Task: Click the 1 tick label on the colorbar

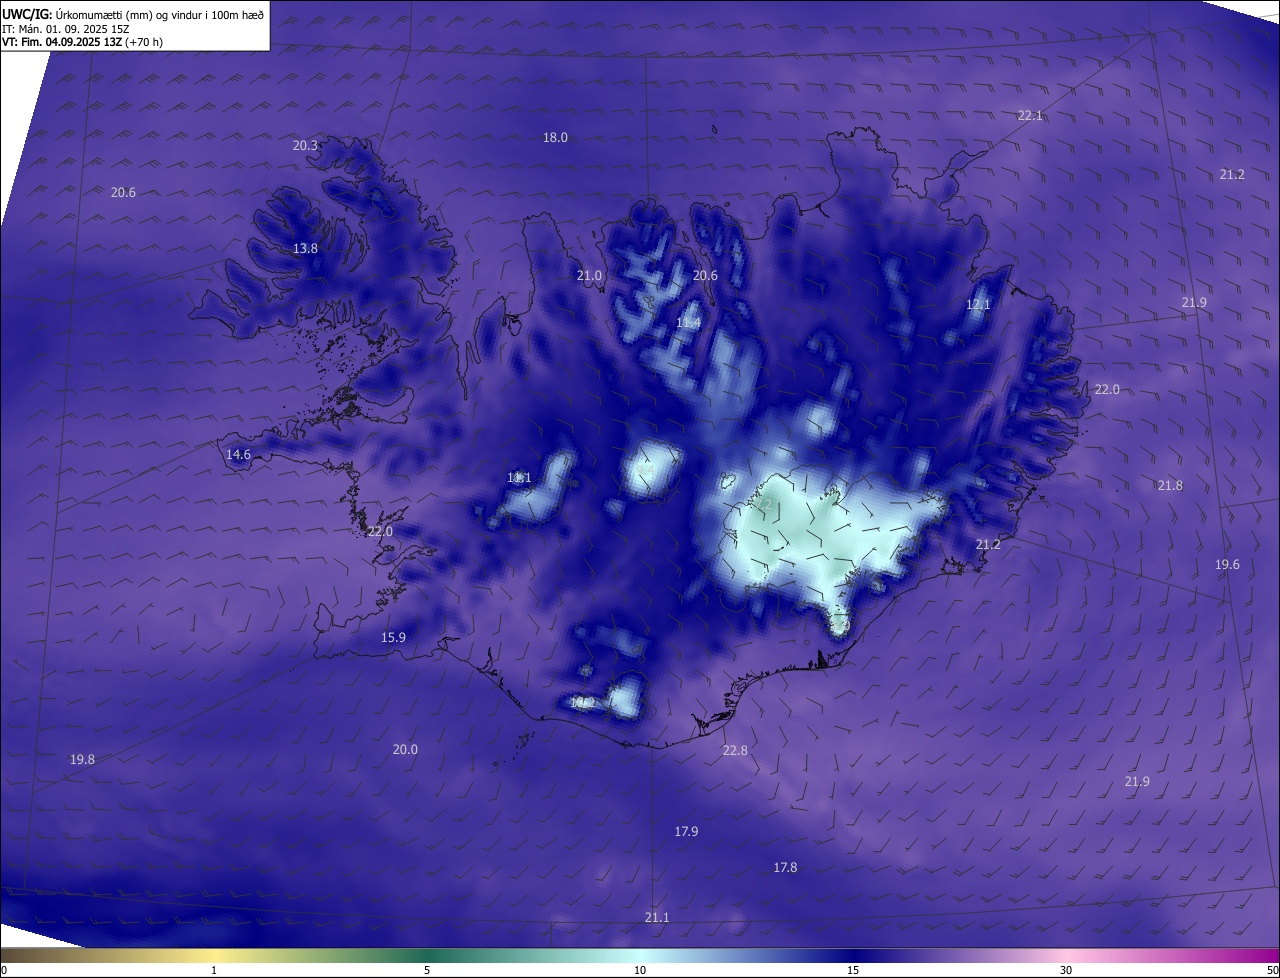Action: pyautogui.click(x=214, y=971)
